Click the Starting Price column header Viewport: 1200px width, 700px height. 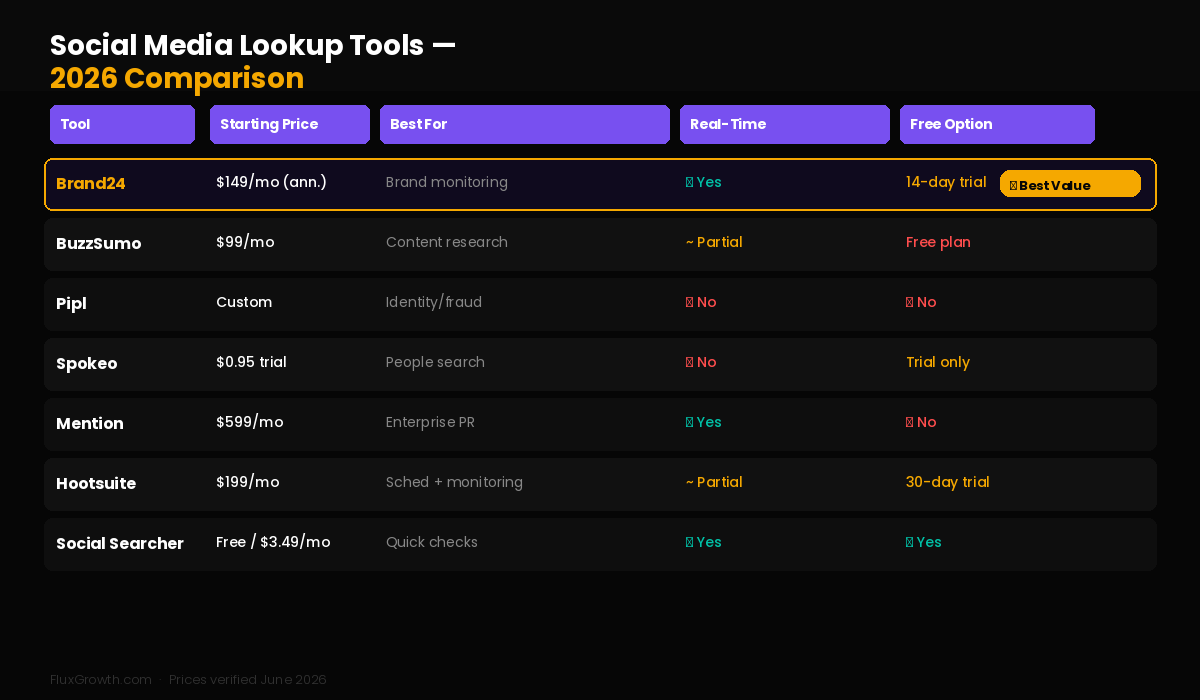(290, 124)
